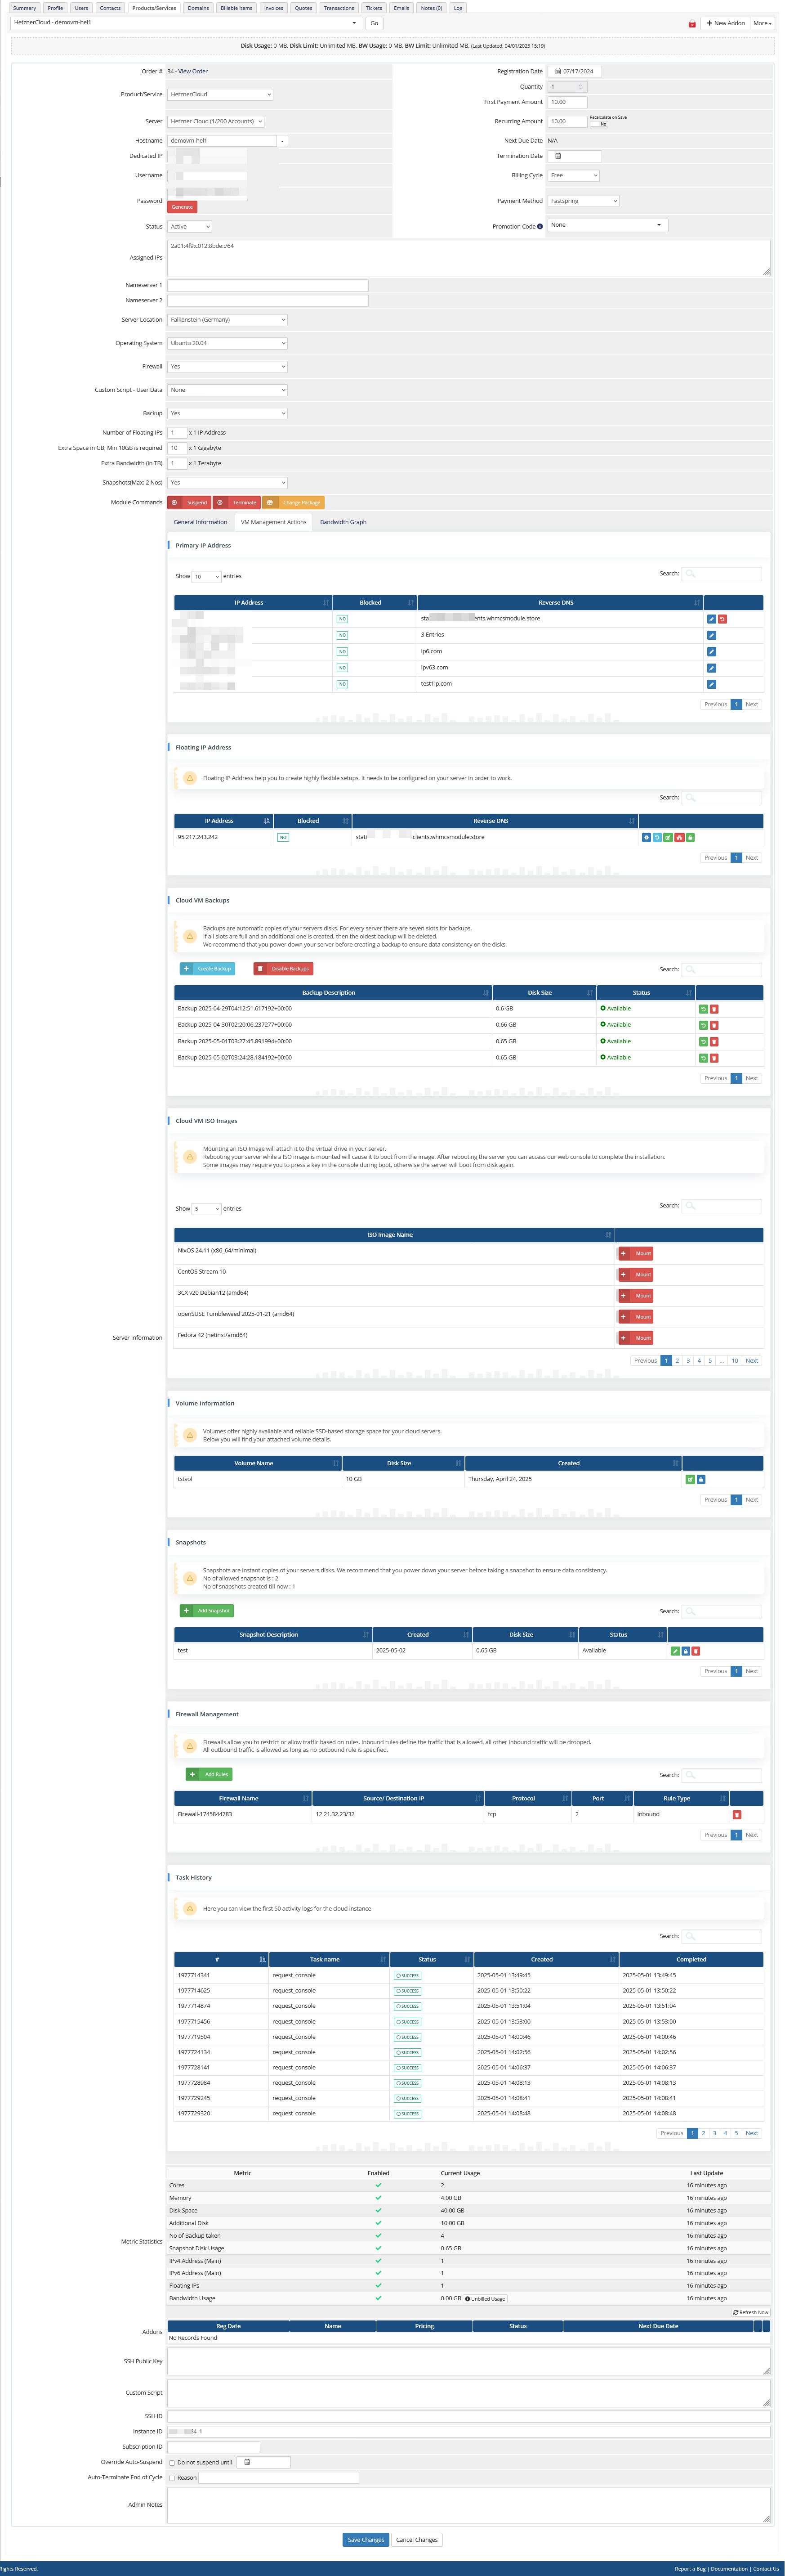This screenshot has height=2576, width=785.
Task: Delete the test snapshot
Action: pyautogui.click(x=696, y=1651)
